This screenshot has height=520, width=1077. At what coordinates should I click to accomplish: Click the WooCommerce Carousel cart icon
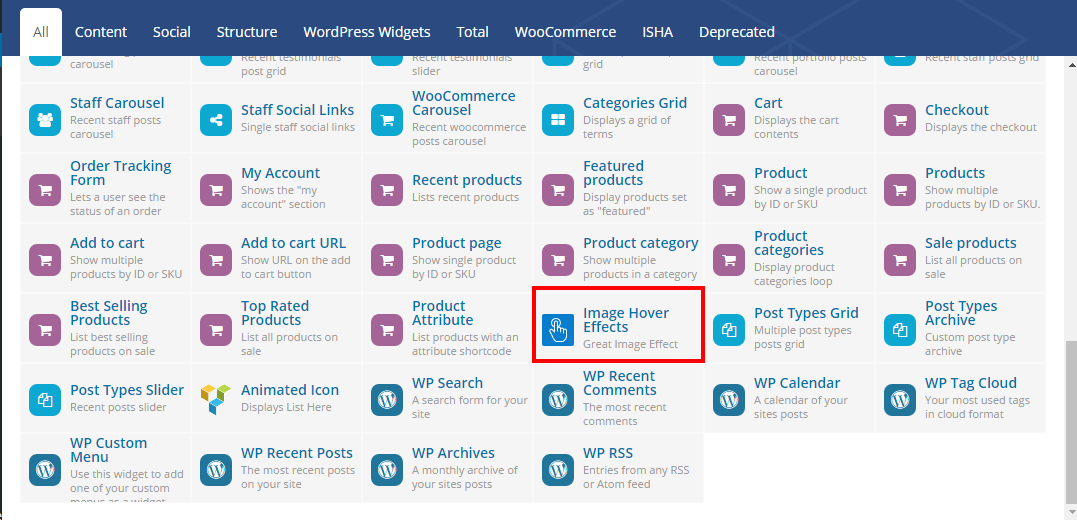tap(387, 120)
